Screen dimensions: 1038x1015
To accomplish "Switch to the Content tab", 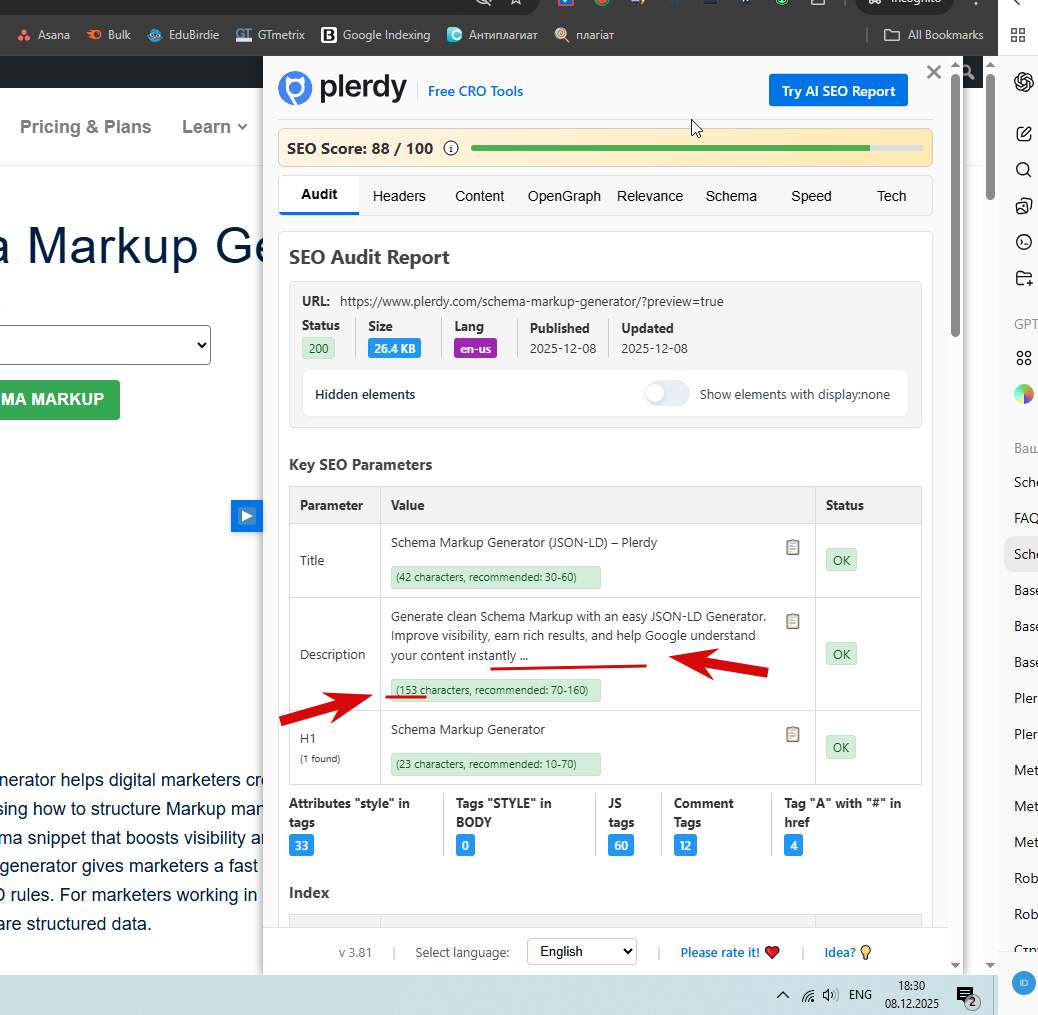I will 479,196.
